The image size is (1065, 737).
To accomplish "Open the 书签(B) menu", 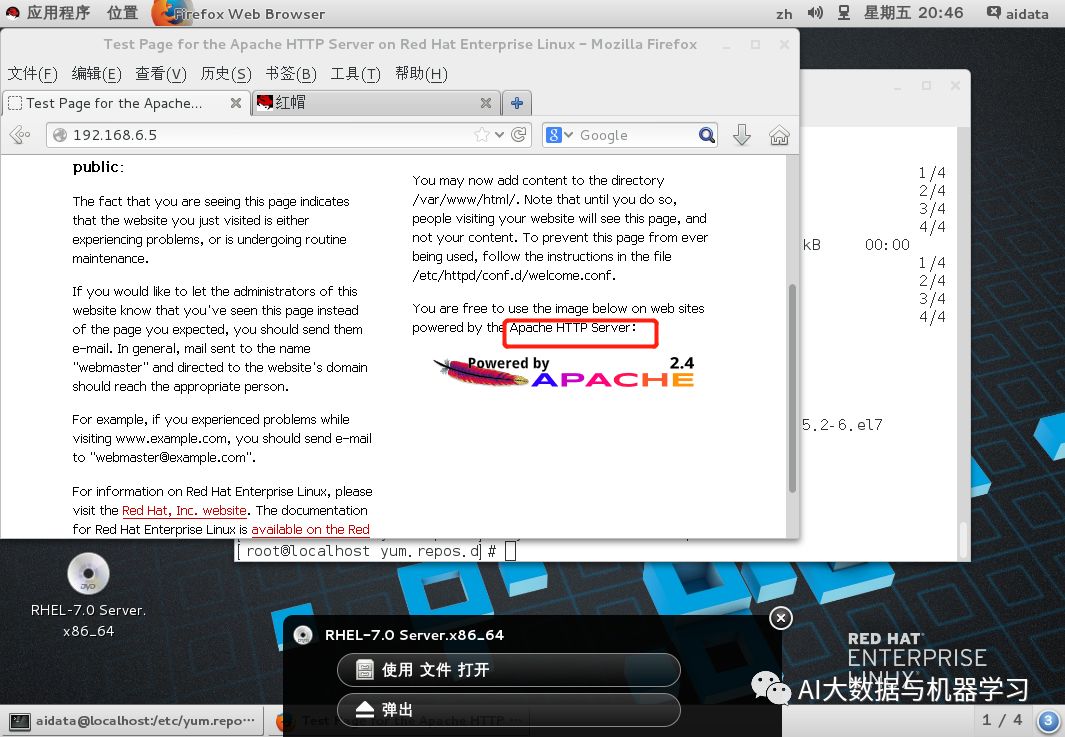I will [x=291, y=73].
